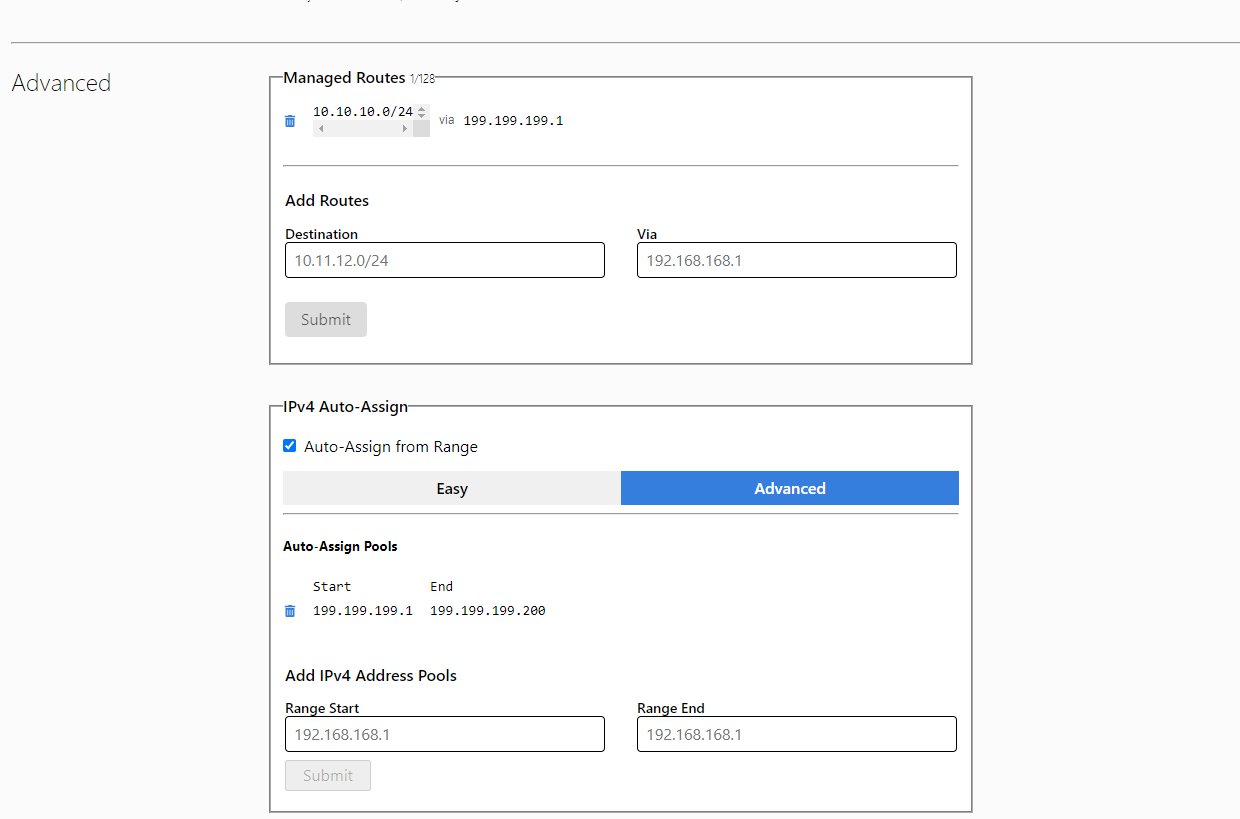Click the End column header
The width and height of the screenshot is (1240, 819).
[442, 587]
